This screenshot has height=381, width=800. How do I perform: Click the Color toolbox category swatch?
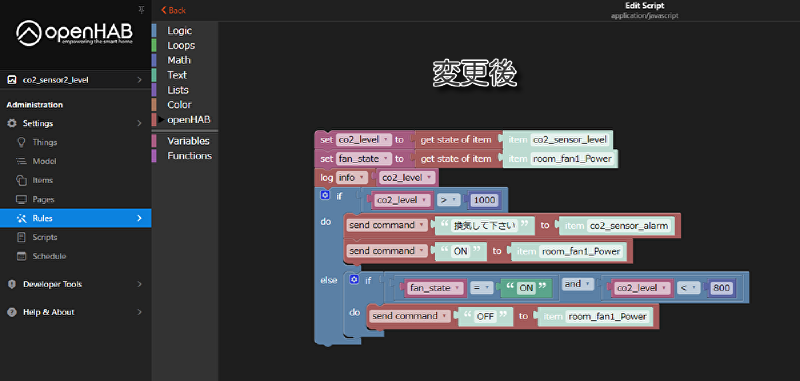[154, 105]
